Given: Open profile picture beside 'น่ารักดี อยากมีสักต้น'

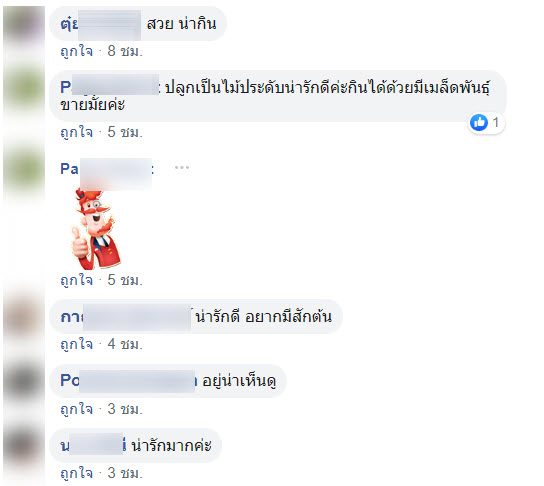Looking at the screenshot, I should pyautogui.click(x=24, y=317).
